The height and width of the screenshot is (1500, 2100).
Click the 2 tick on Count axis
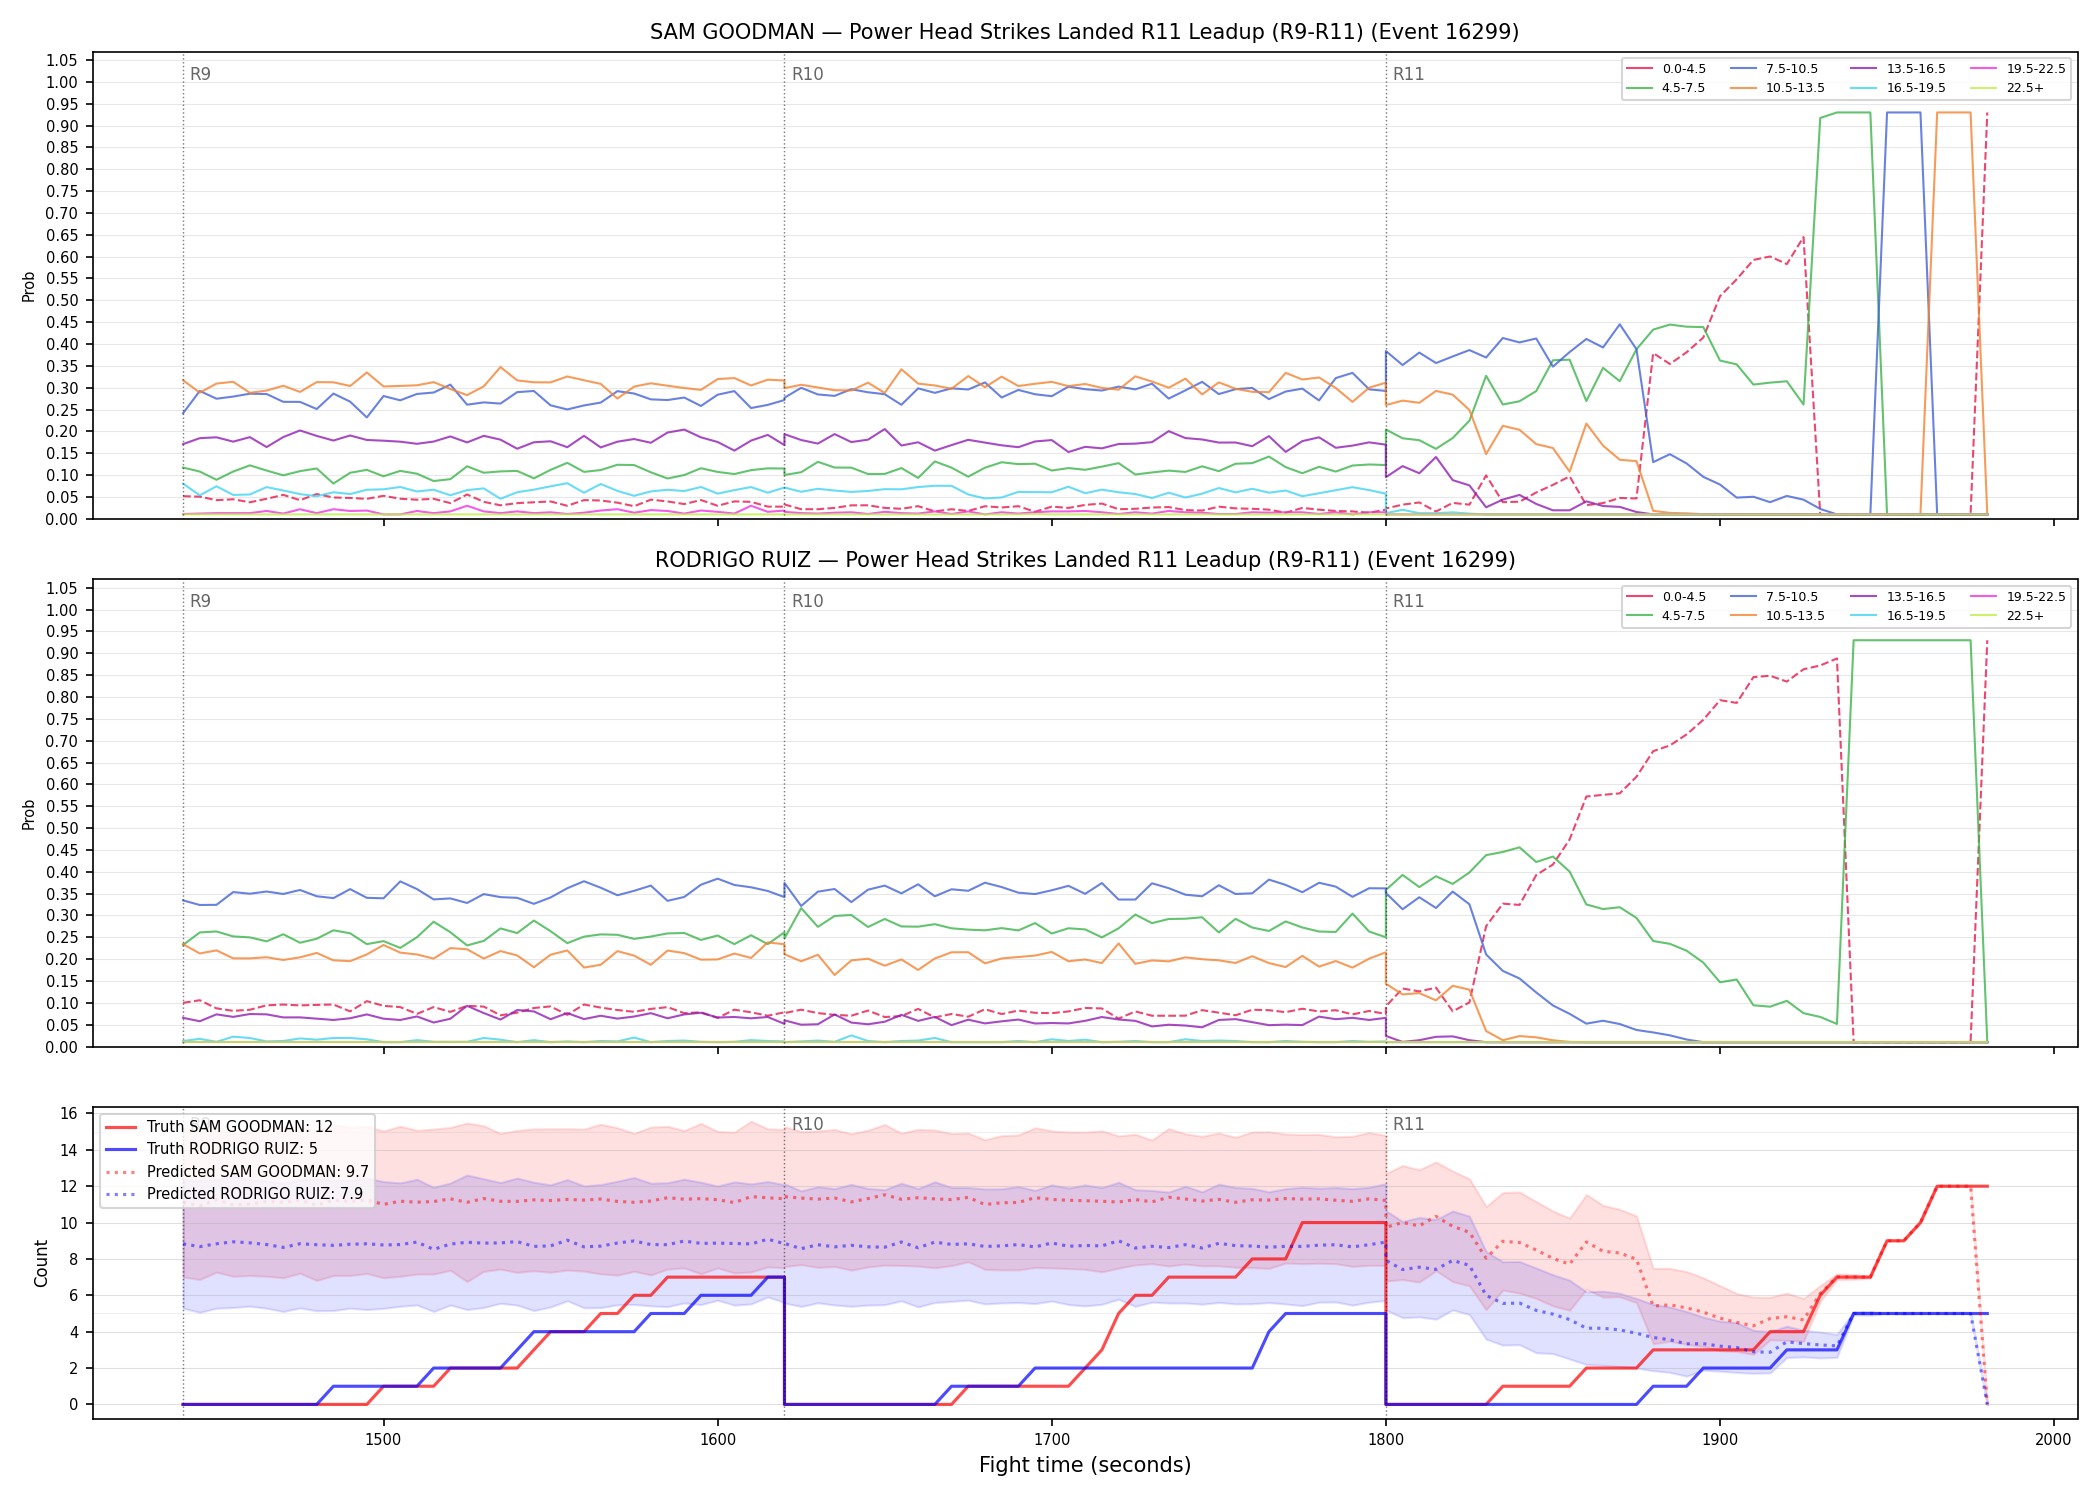(73, 1368)
